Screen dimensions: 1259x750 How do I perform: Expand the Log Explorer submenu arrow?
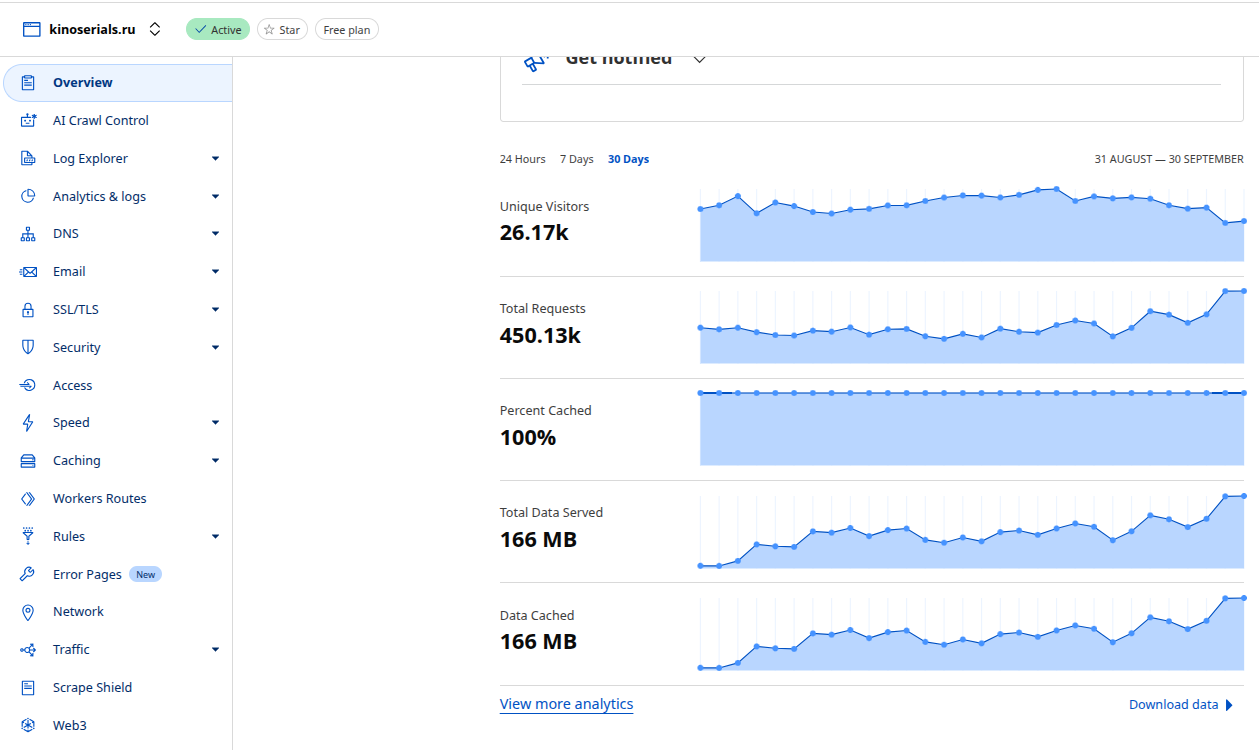point(215,158)
